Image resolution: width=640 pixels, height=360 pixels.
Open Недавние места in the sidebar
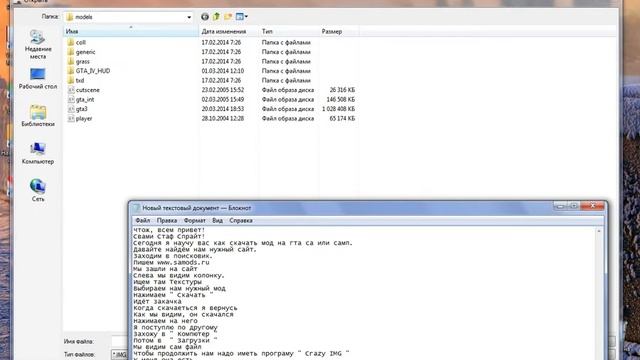pos(38,45)
